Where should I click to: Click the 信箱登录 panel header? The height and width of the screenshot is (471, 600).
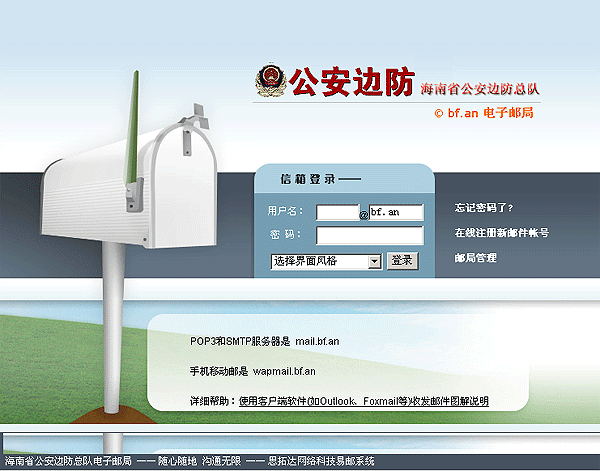[307, 180]
